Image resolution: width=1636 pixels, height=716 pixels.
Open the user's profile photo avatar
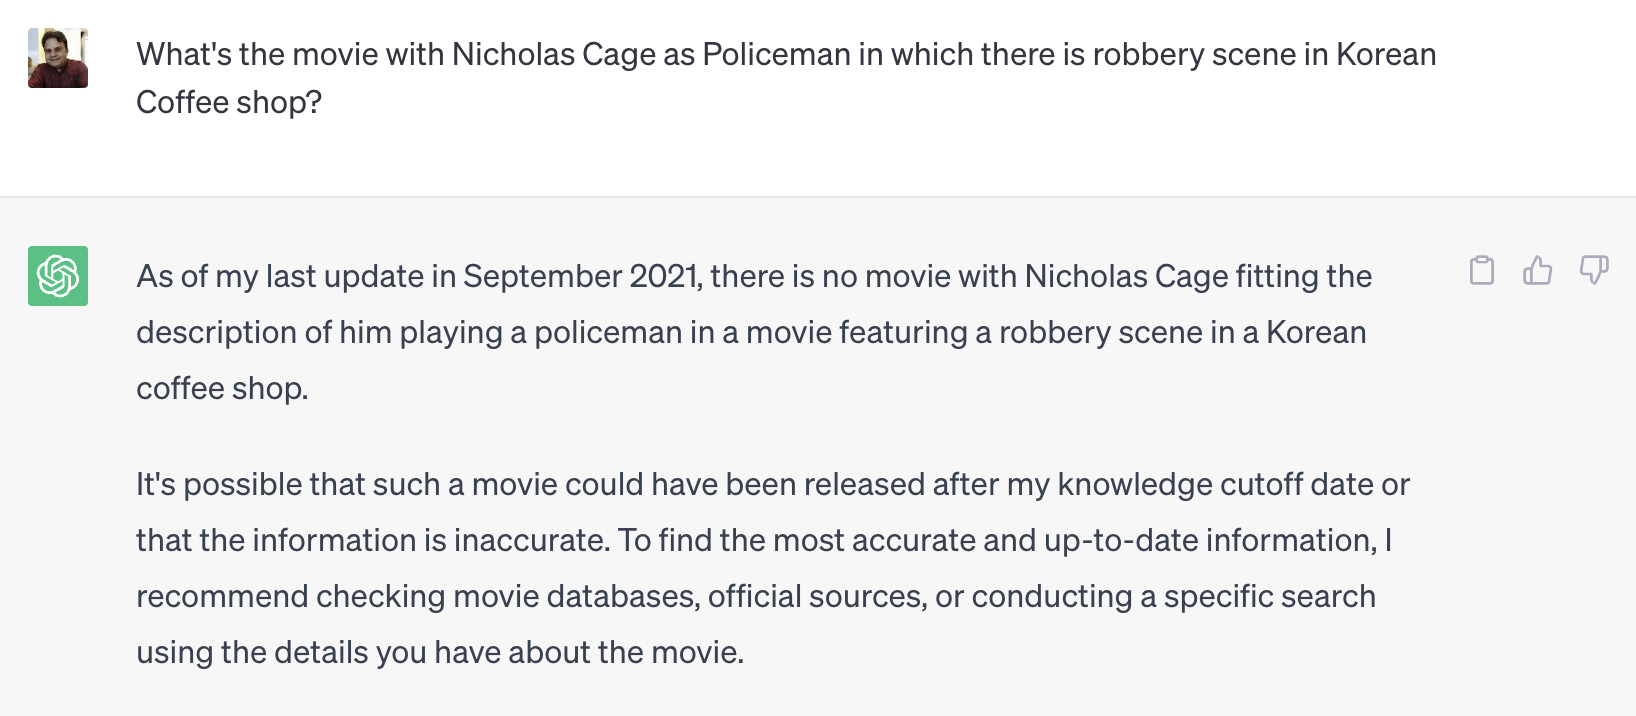(58, 58)
